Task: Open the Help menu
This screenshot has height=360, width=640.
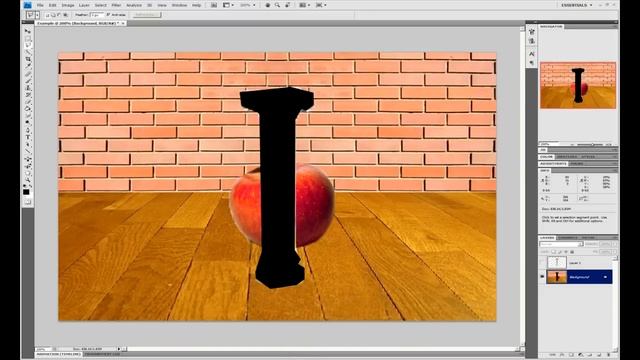Action: click(196, 5)
